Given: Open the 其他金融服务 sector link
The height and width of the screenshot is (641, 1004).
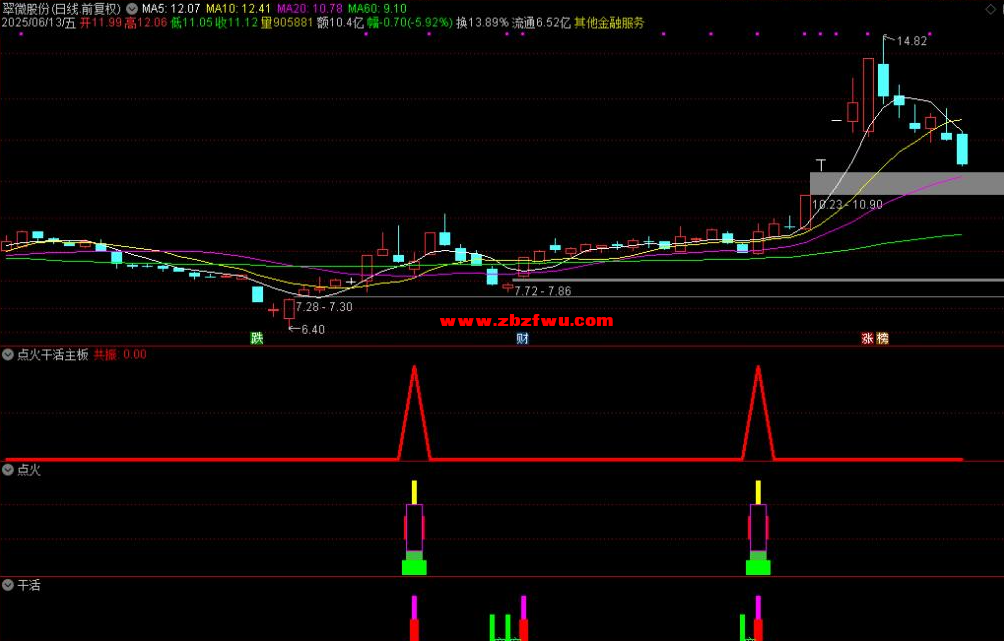Looking at the screenshot, I should coord(610,23).
